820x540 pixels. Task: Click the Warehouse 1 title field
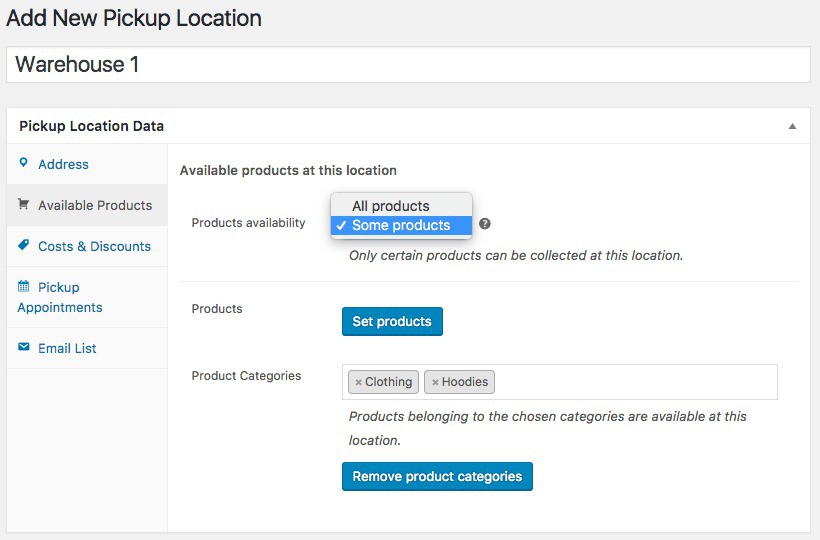click(x=408, y=65)
